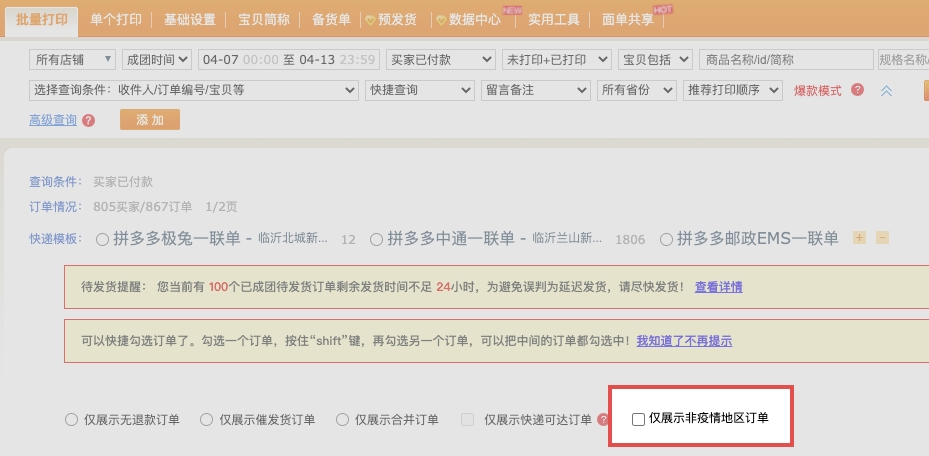Open the 留言备注 dropdown
This screenshot has width=929, height=456.
coord(536,90)
